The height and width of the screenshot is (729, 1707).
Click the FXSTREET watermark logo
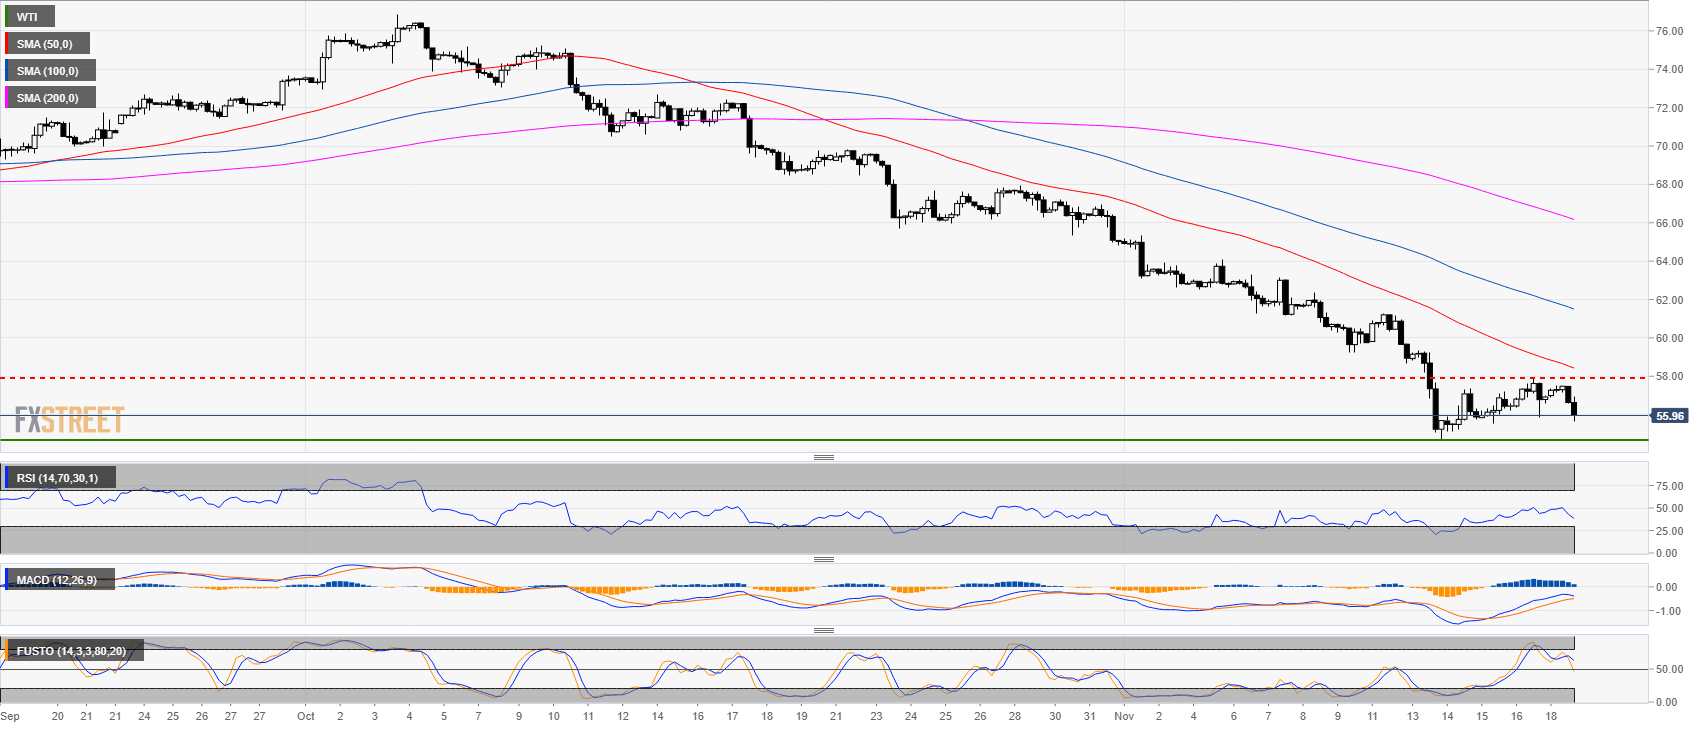[x=69, y=420]
